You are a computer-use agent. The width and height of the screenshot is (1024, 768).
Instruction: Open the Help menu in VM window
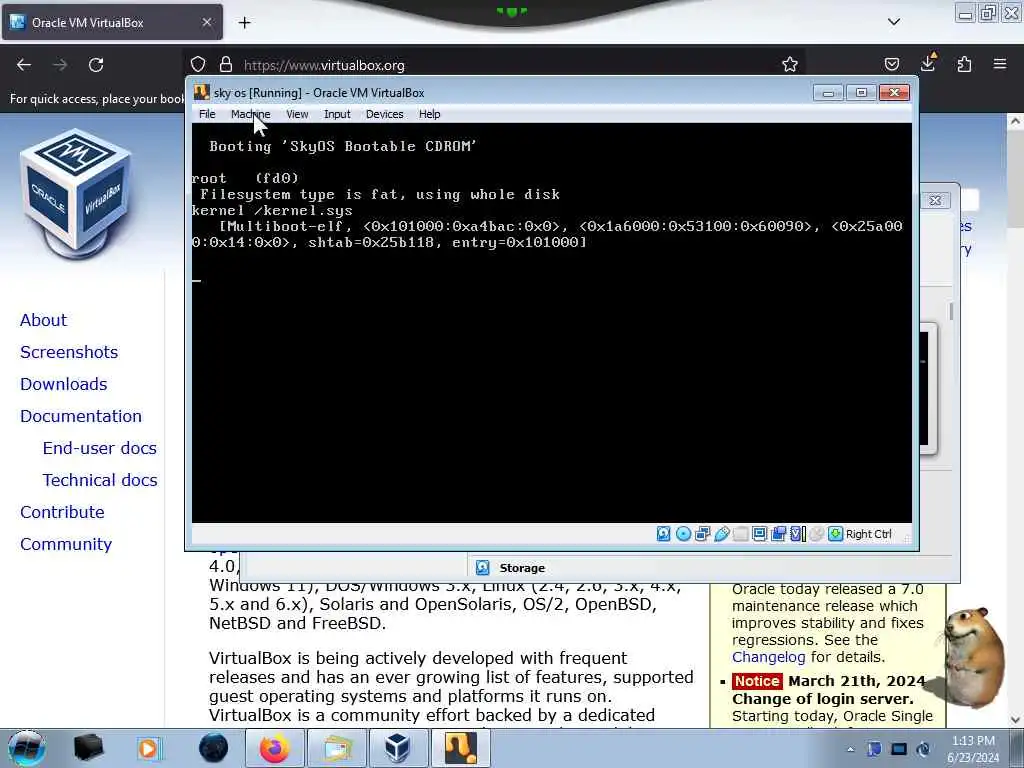click(430, 114)
